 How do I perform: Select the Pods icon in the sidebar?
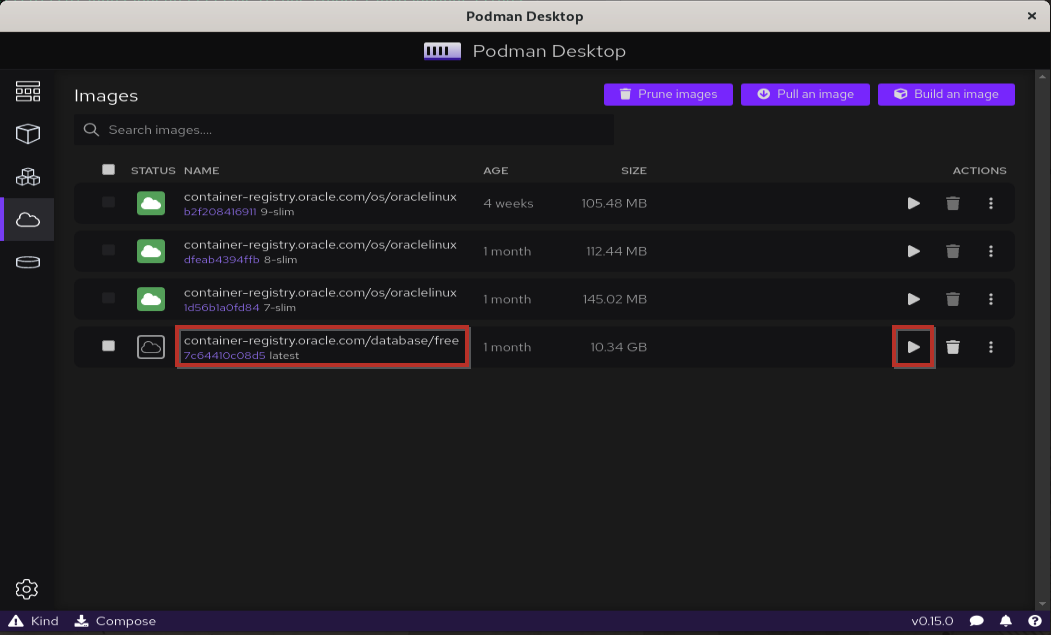pos(28,176)
